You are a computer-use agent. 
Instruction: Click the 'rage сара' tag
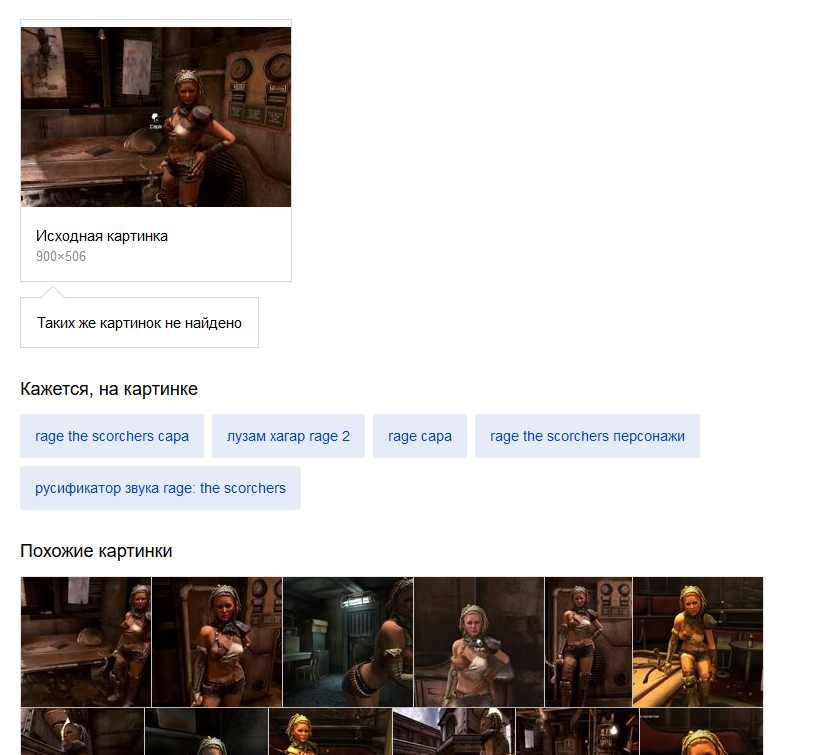tap(420, 436)
